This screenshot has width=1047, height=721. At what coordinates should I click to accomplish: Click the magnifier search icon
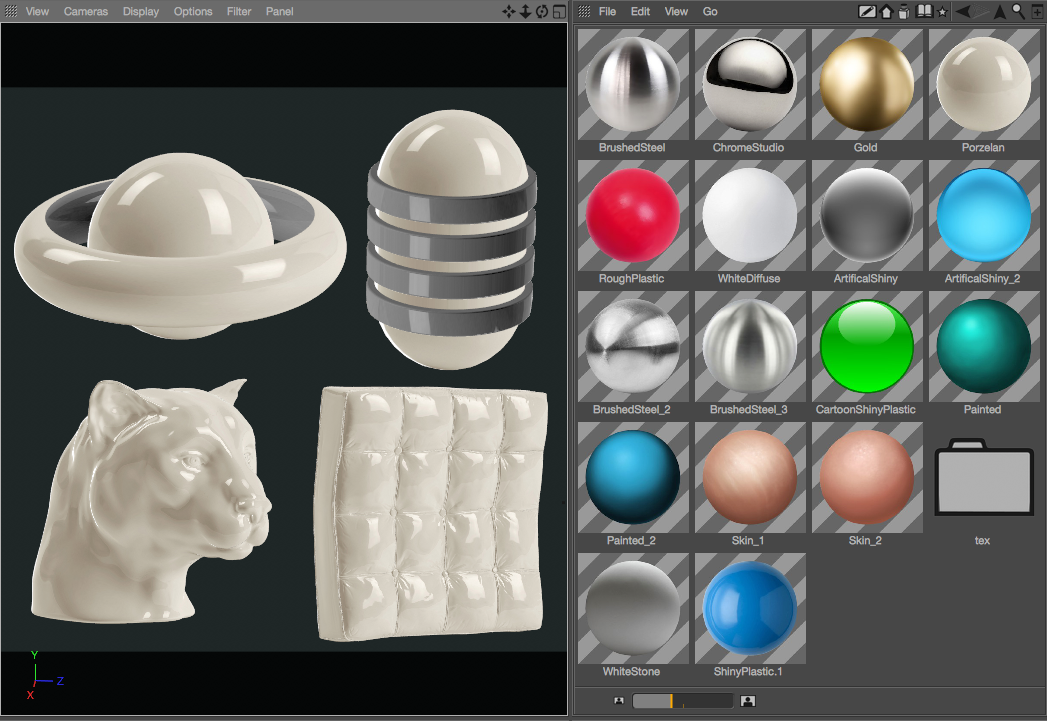point(1018,11)
